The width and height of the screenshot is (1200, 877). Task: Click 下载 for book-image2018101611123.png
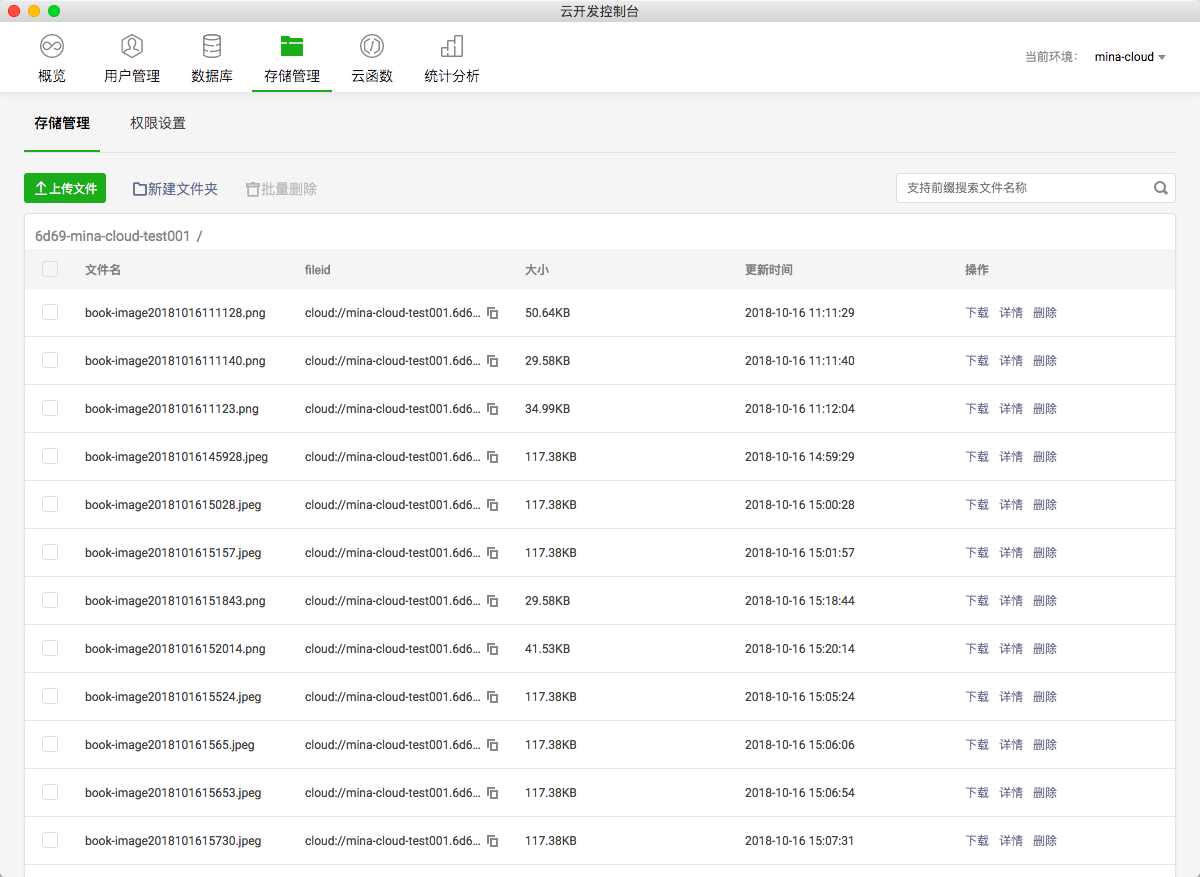click(977, 409)
